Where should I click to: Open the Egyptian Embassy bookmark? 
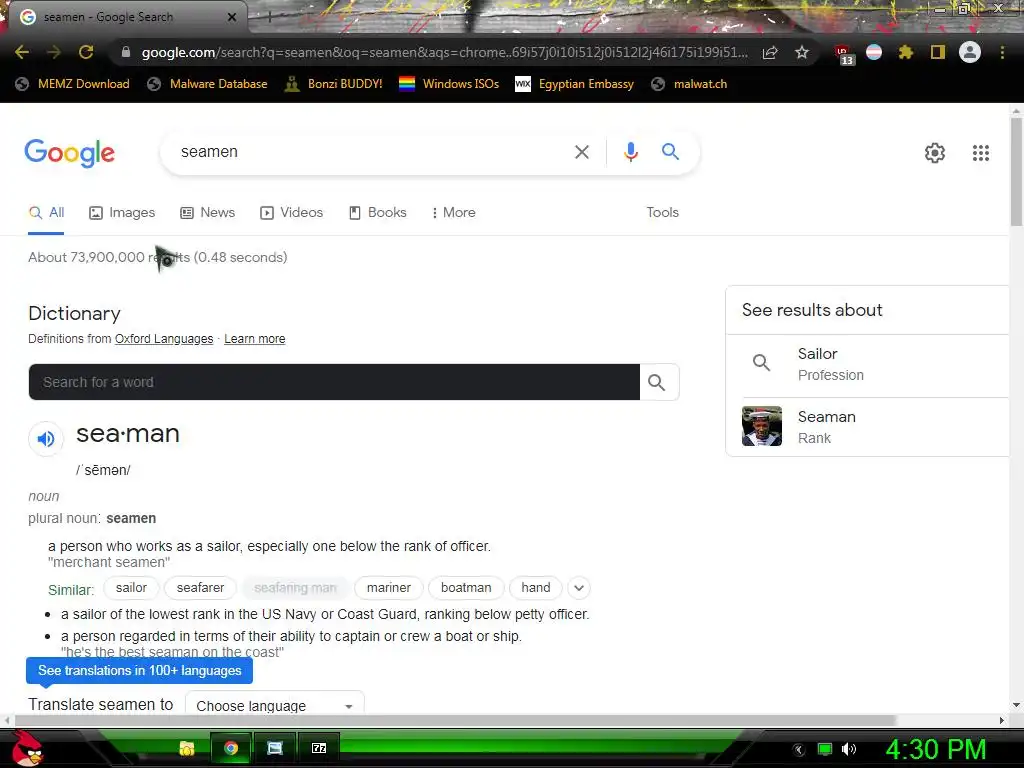coord(575,84)
